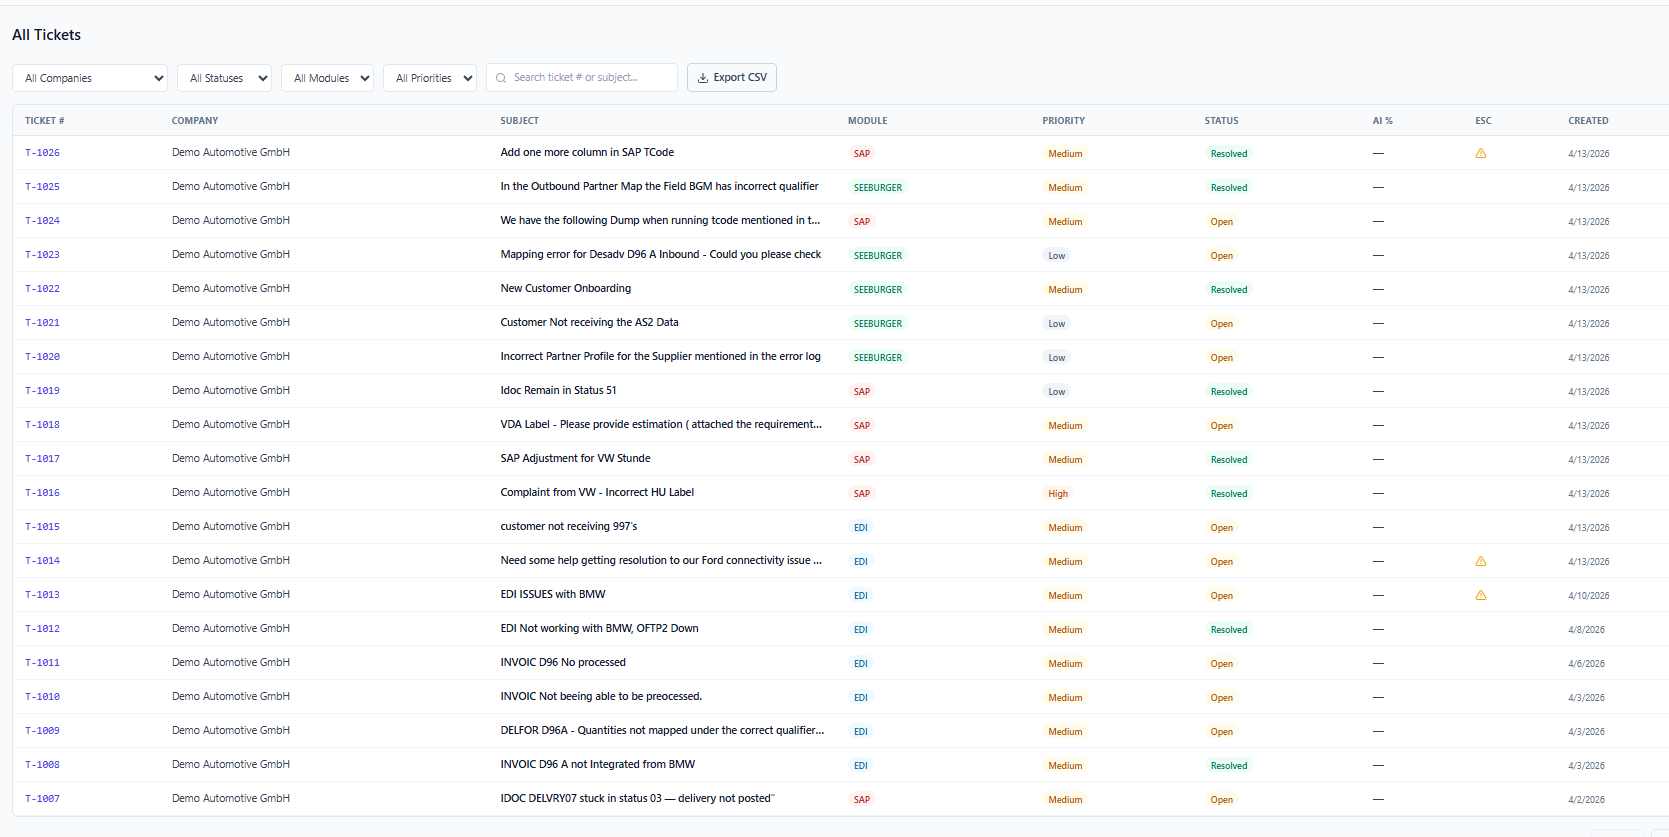Image resolution: width=1669 pixels, height=837 pixels.
Task: Open ticket T-1020
Action: tap(42, 357)
